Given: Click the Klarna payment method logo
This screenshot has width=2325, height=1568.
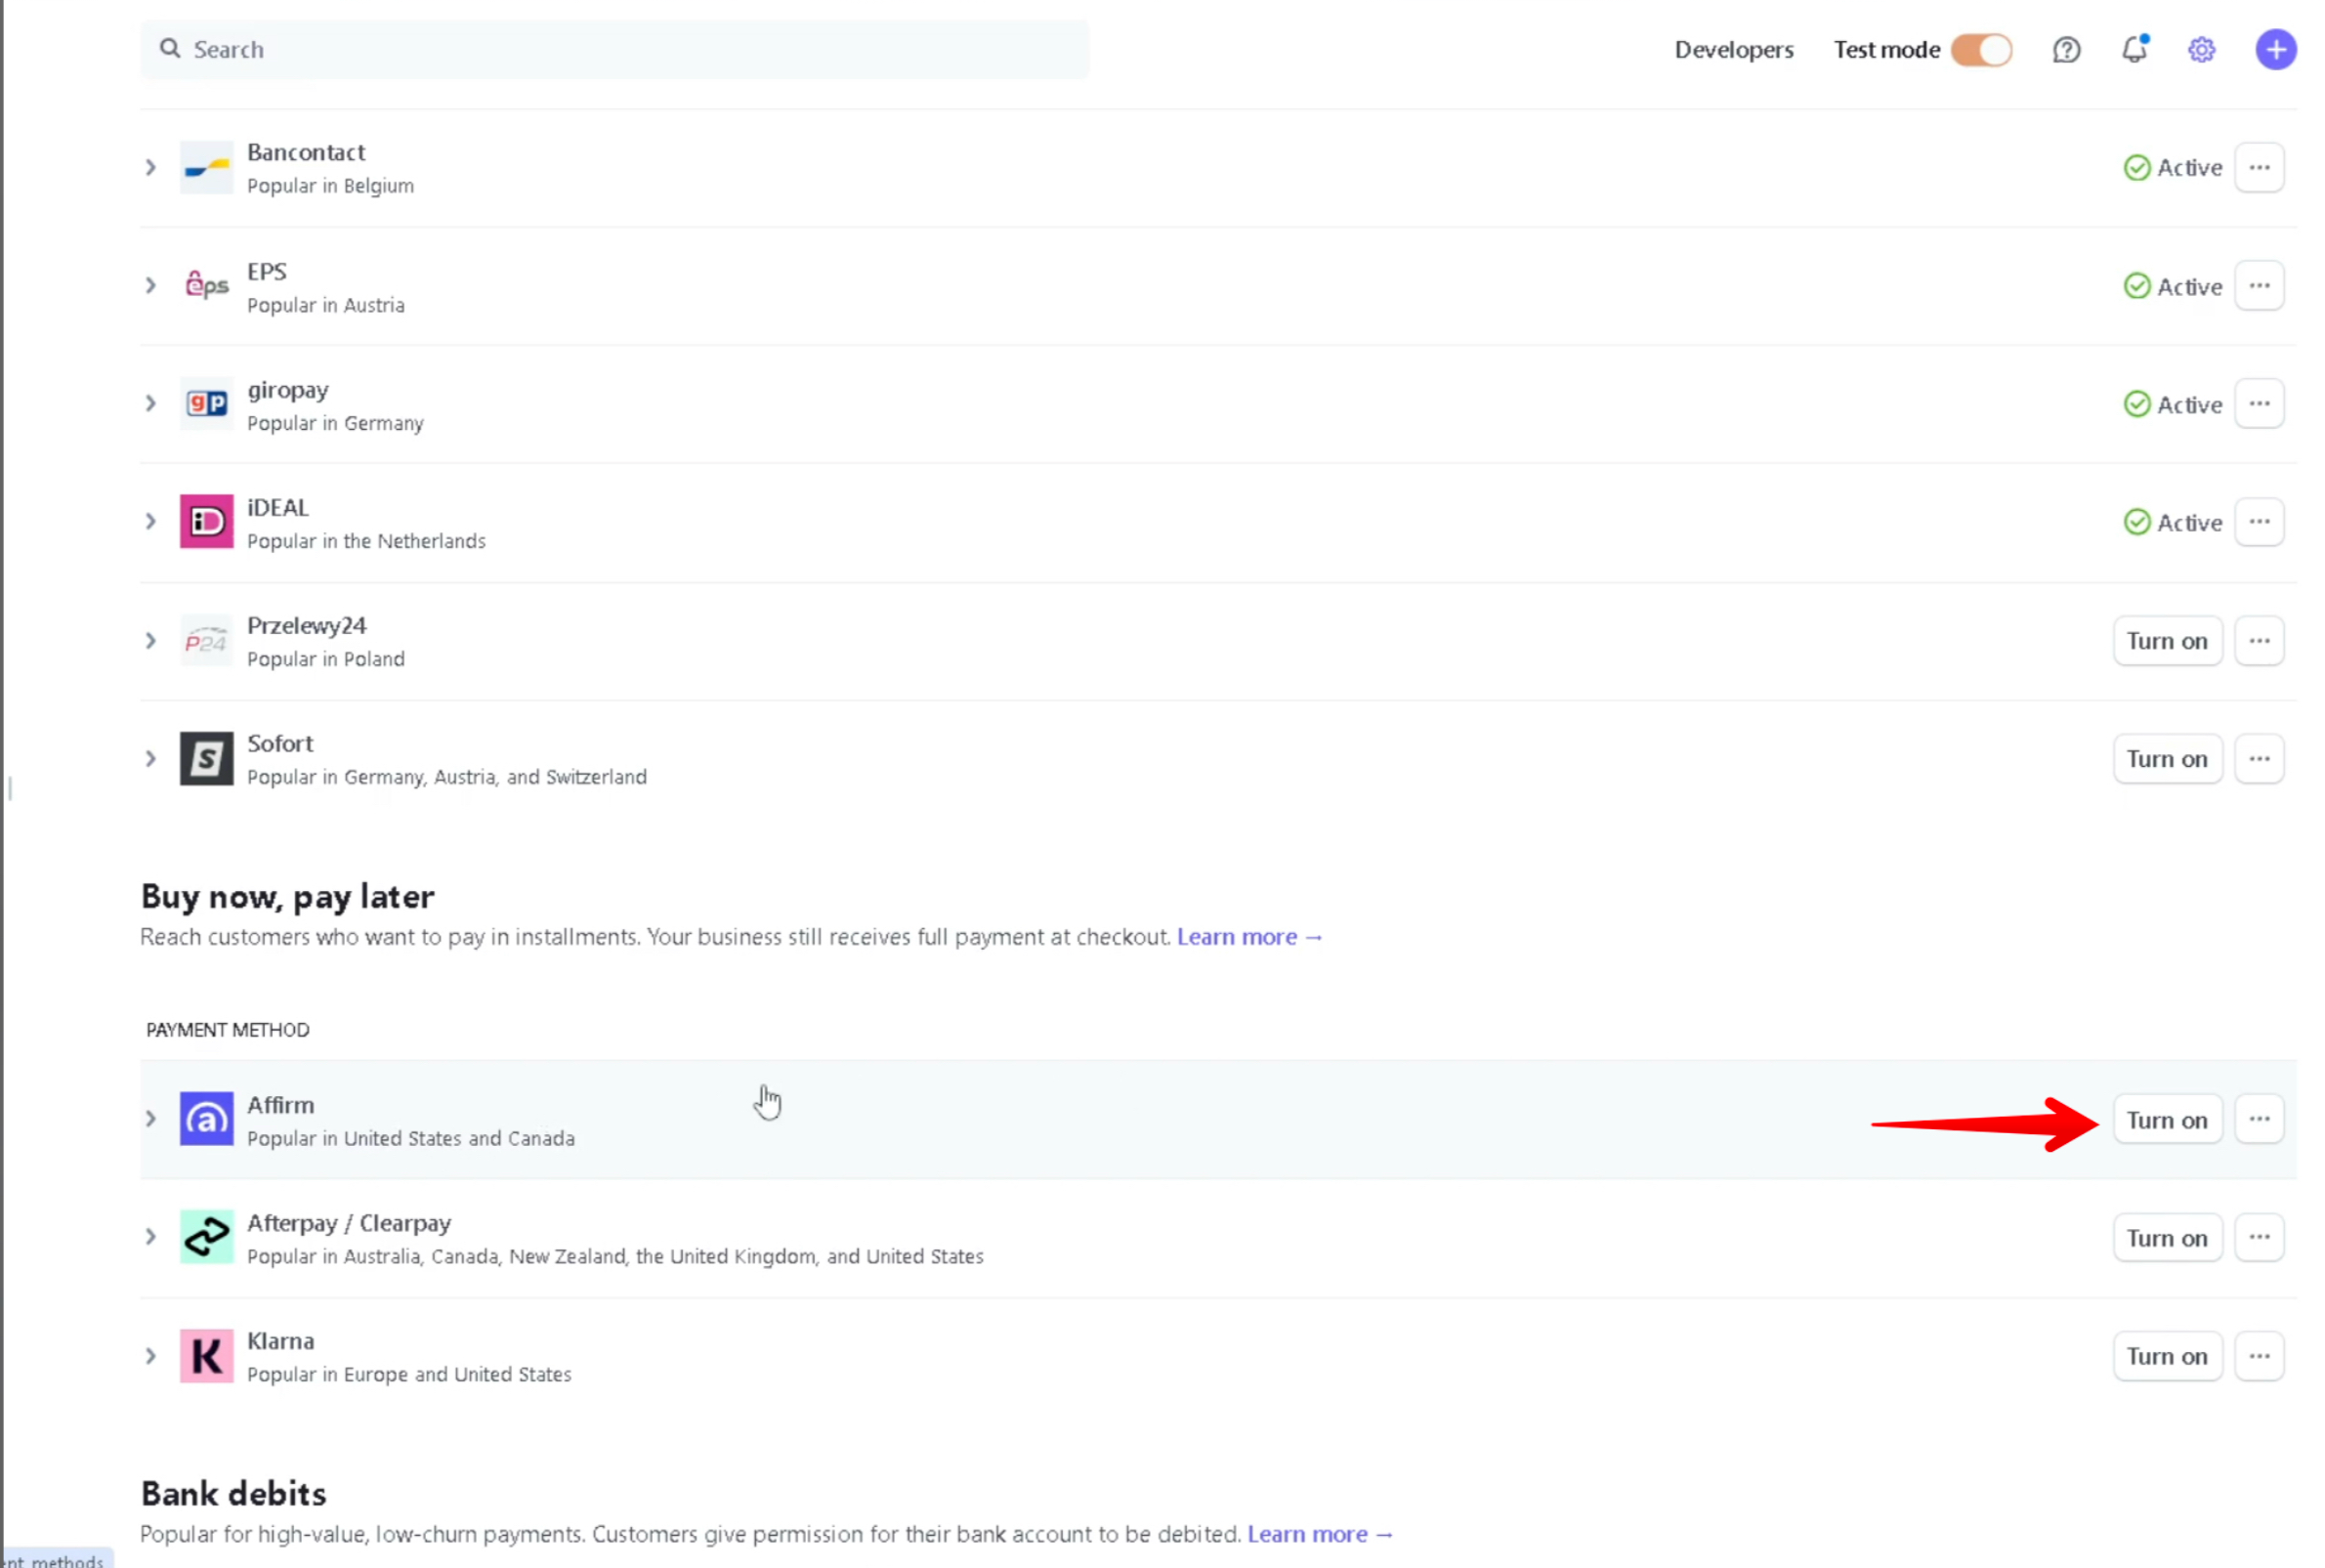Looking at the screenshot, I should 206,1356.
